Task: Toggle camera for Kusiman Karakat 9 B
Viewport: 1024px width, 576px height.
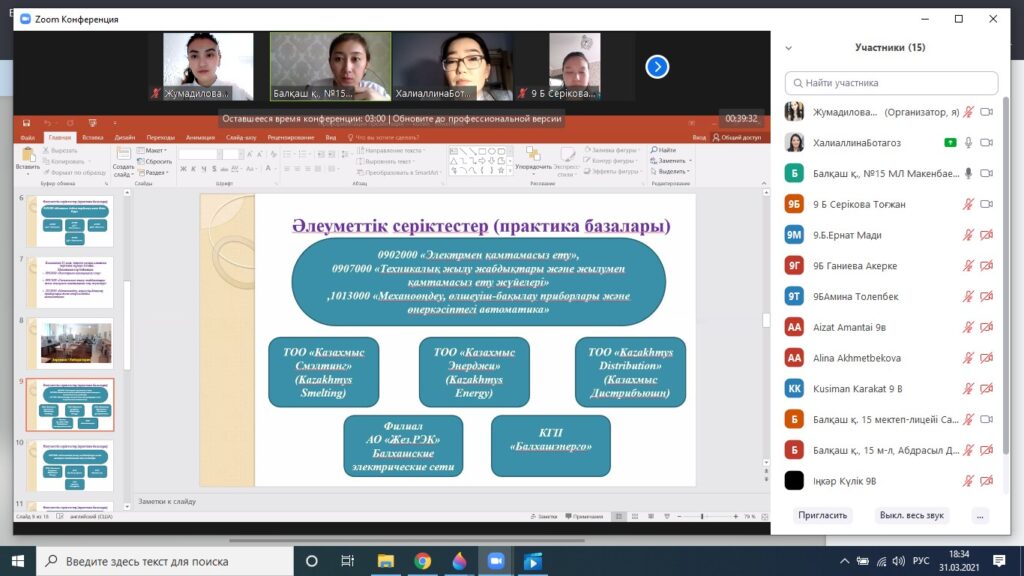Action: [x=987, y=388]
